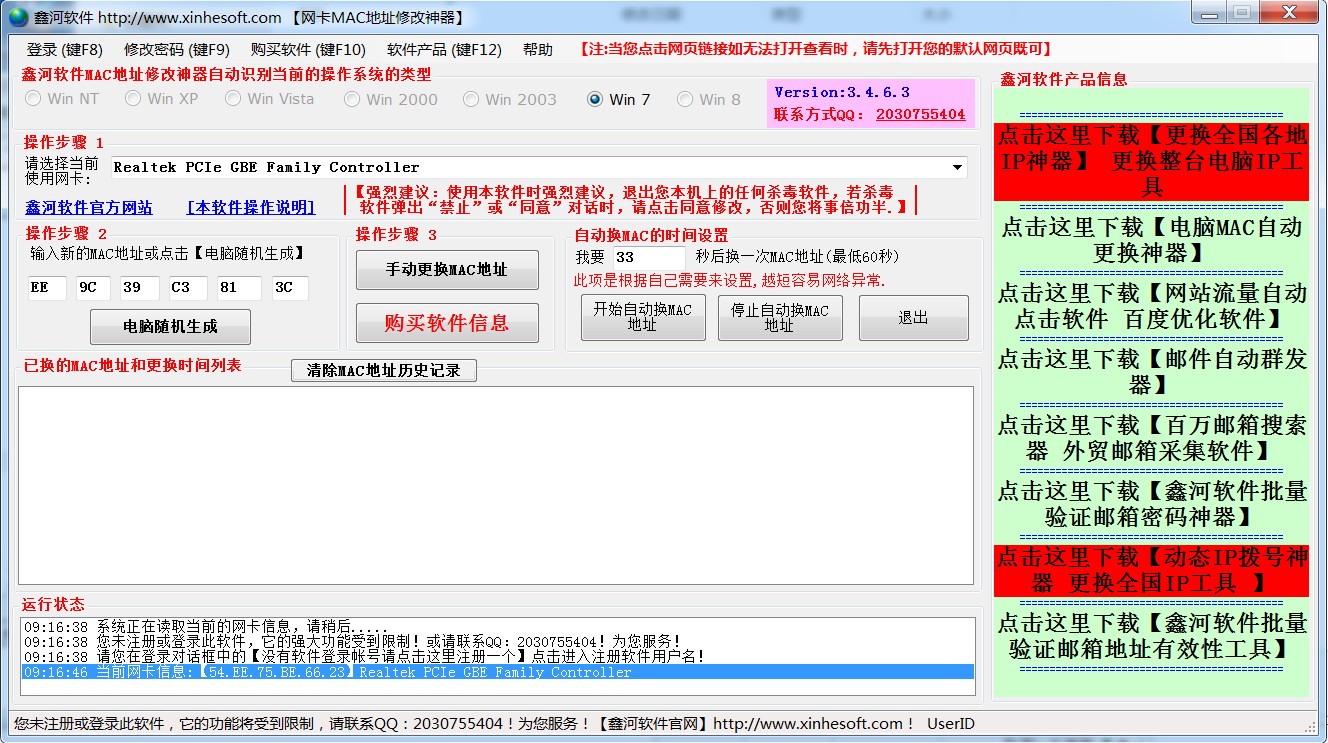This screenshot has width=1328, height=743.
Task: Click third MAC byte field 39
Action: point(139,288)
